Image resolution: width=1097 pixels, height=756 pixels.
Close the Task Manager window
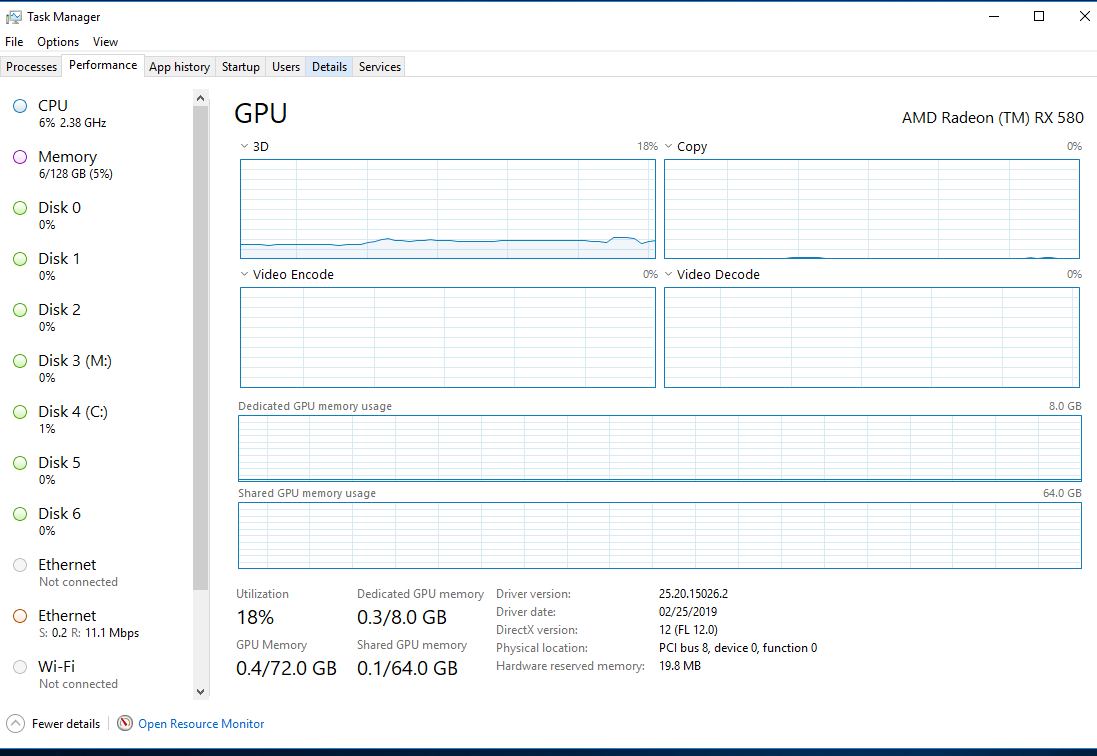click(1084, 16)
